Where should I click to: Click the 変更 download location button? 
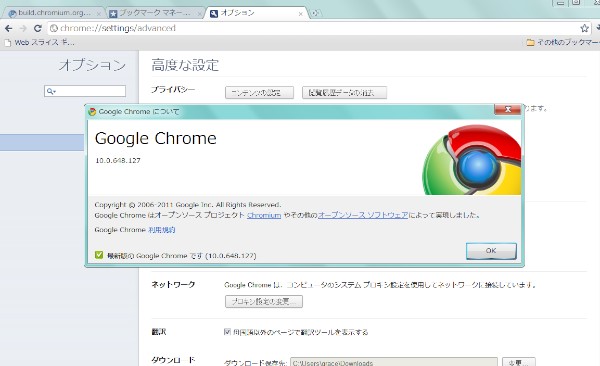pos(519,362)
